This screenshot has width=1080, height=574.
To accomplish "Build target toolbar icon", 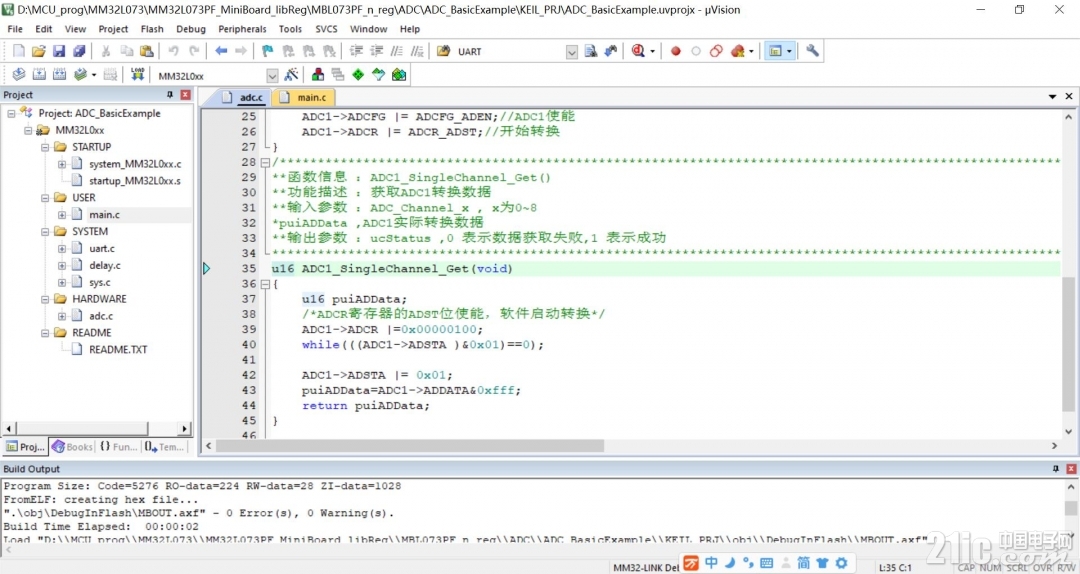I will [x=39, y=74].
